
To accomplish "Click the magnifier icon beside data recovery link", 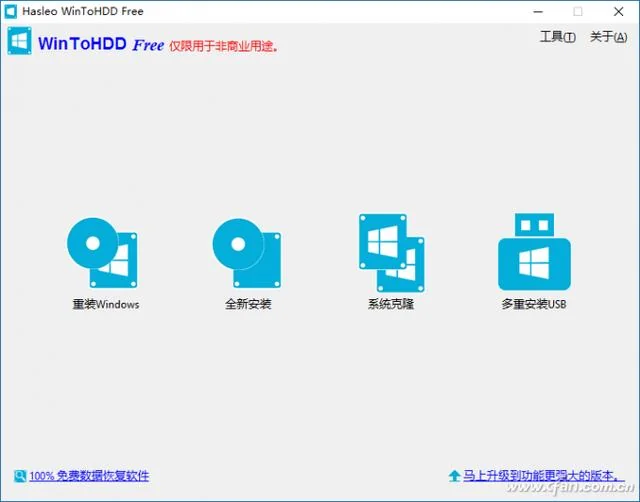I will point(20,476).
